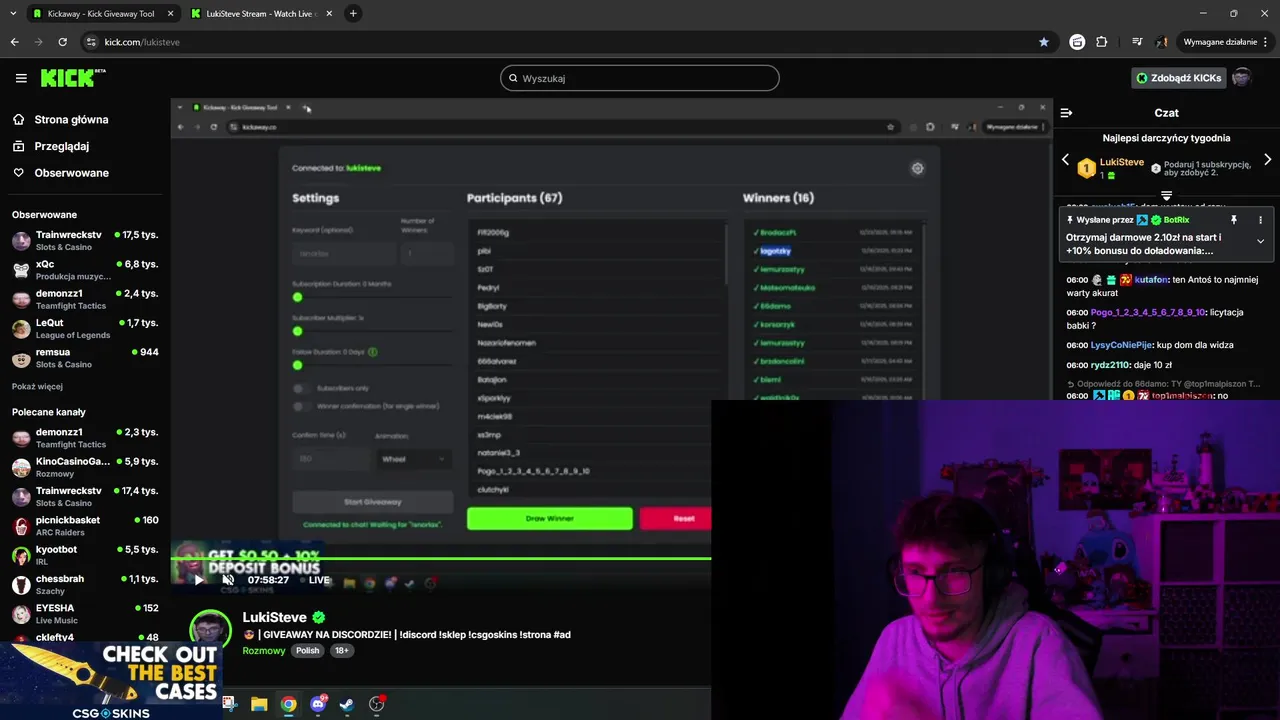Open Trainwreckstv followed channel

click(x=85, y=241)
